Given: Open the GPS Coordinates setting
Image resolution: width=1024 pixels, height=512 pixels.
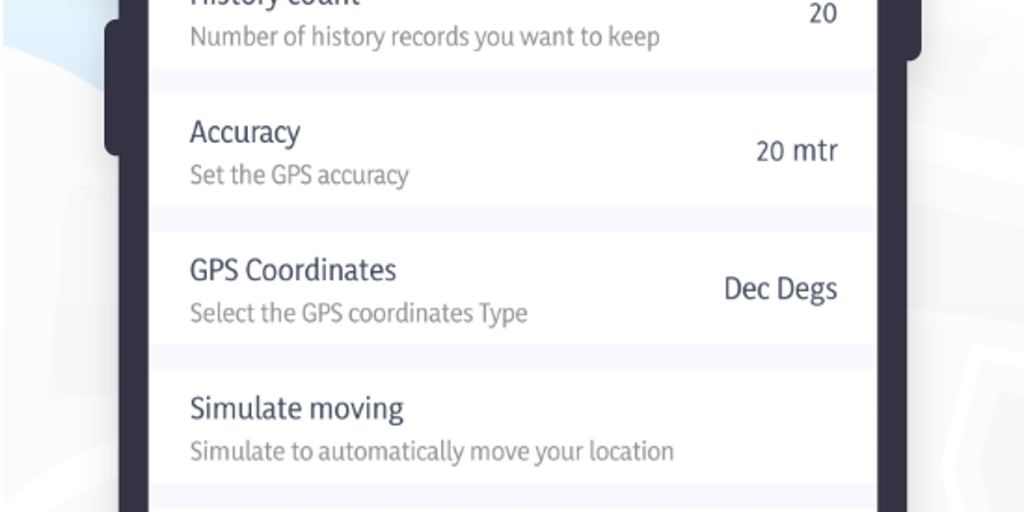Looking at the screenshot, I should [x=293, y=270].
